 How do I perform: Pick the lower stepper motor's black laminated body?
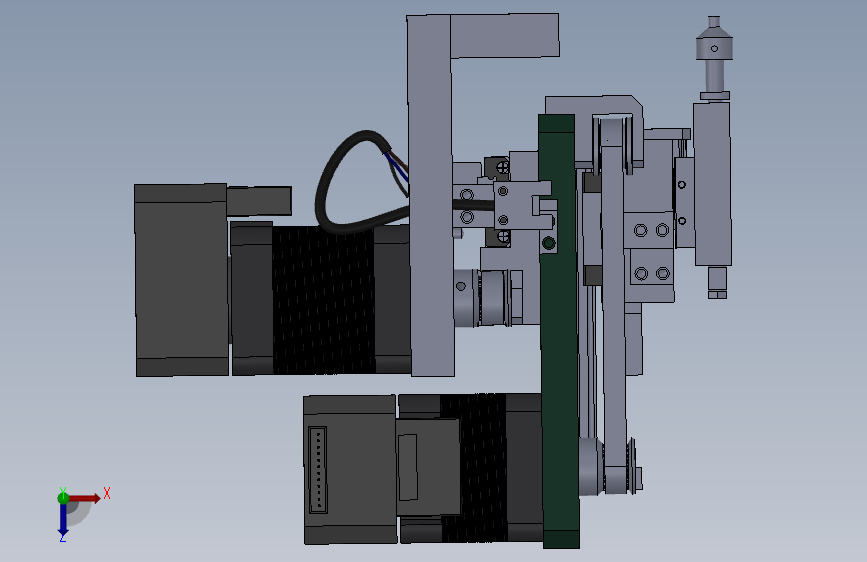484,467
